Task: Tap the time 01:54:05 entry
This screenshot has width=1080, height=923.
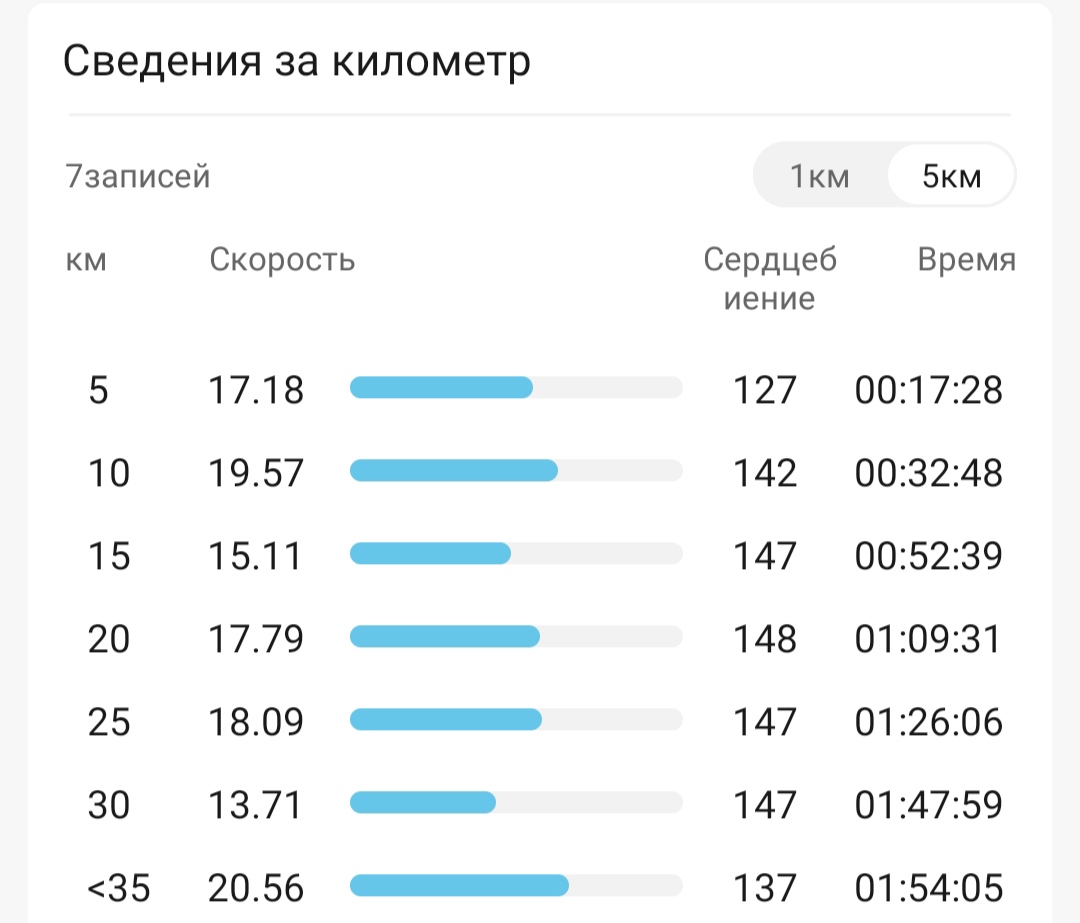Action: pos(928,888)
